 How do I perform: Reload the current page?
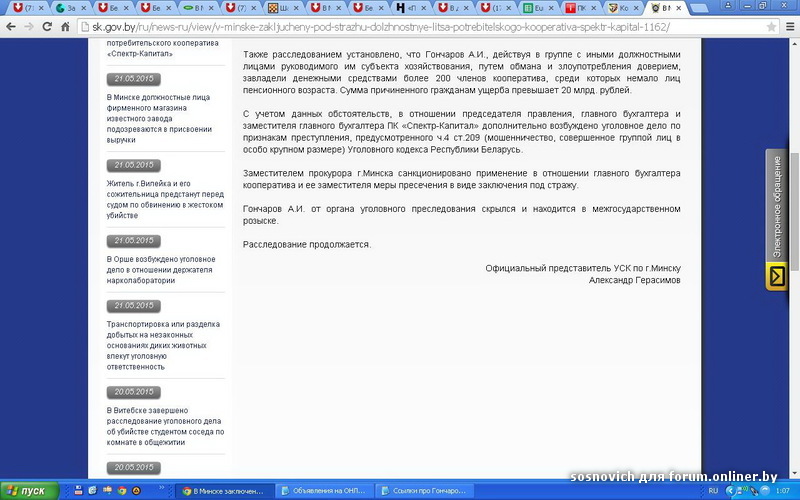pyautogui.click(x=47, y=27)
